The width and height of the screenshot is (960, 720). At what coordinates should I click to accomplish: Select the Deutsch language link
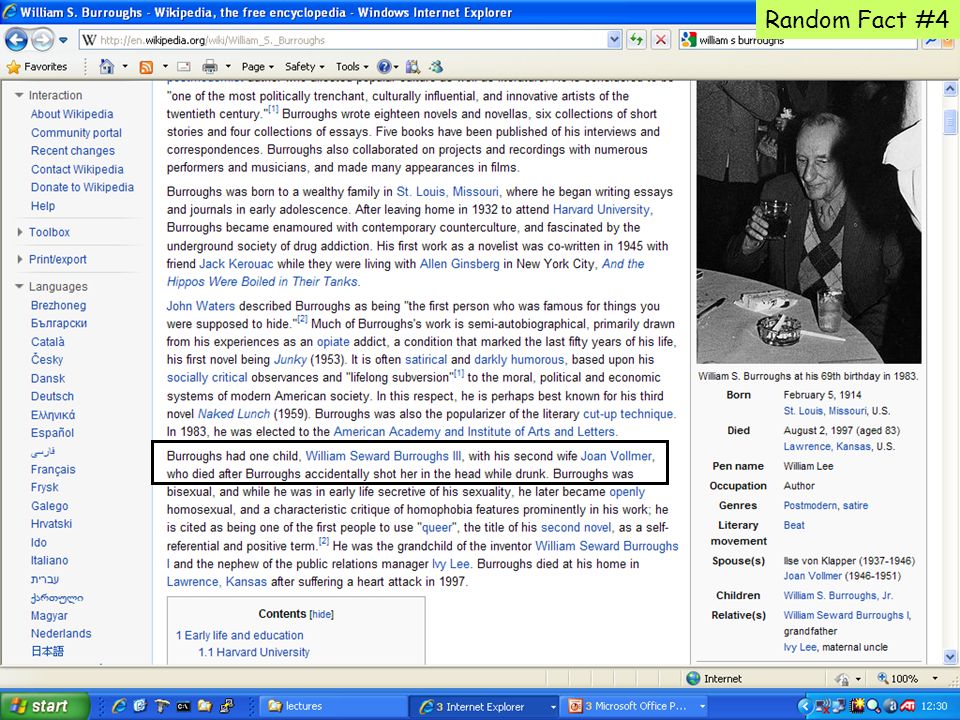[52, 397]
